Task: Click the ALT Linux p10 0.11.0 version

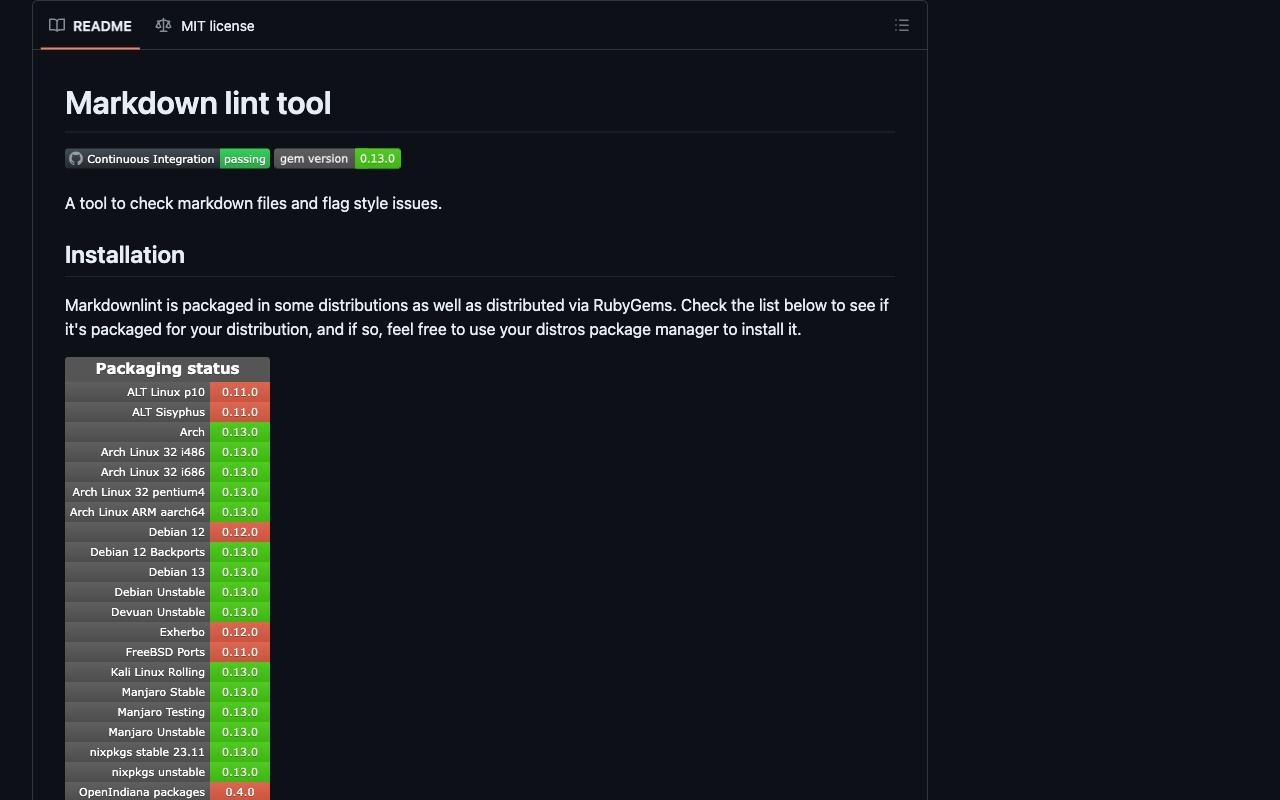Action: coord(240,392)
